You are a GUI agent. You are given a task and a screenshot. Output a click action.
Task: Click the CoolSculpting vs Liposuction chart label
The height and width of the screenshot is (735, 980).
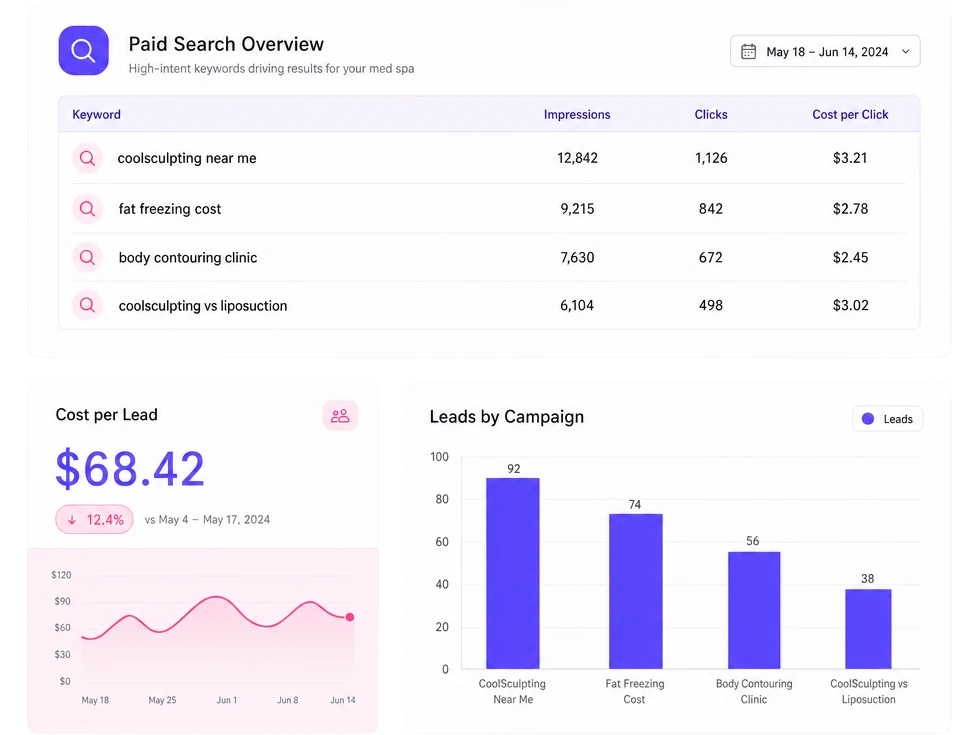pyautogui.click(x=869, y=691)
